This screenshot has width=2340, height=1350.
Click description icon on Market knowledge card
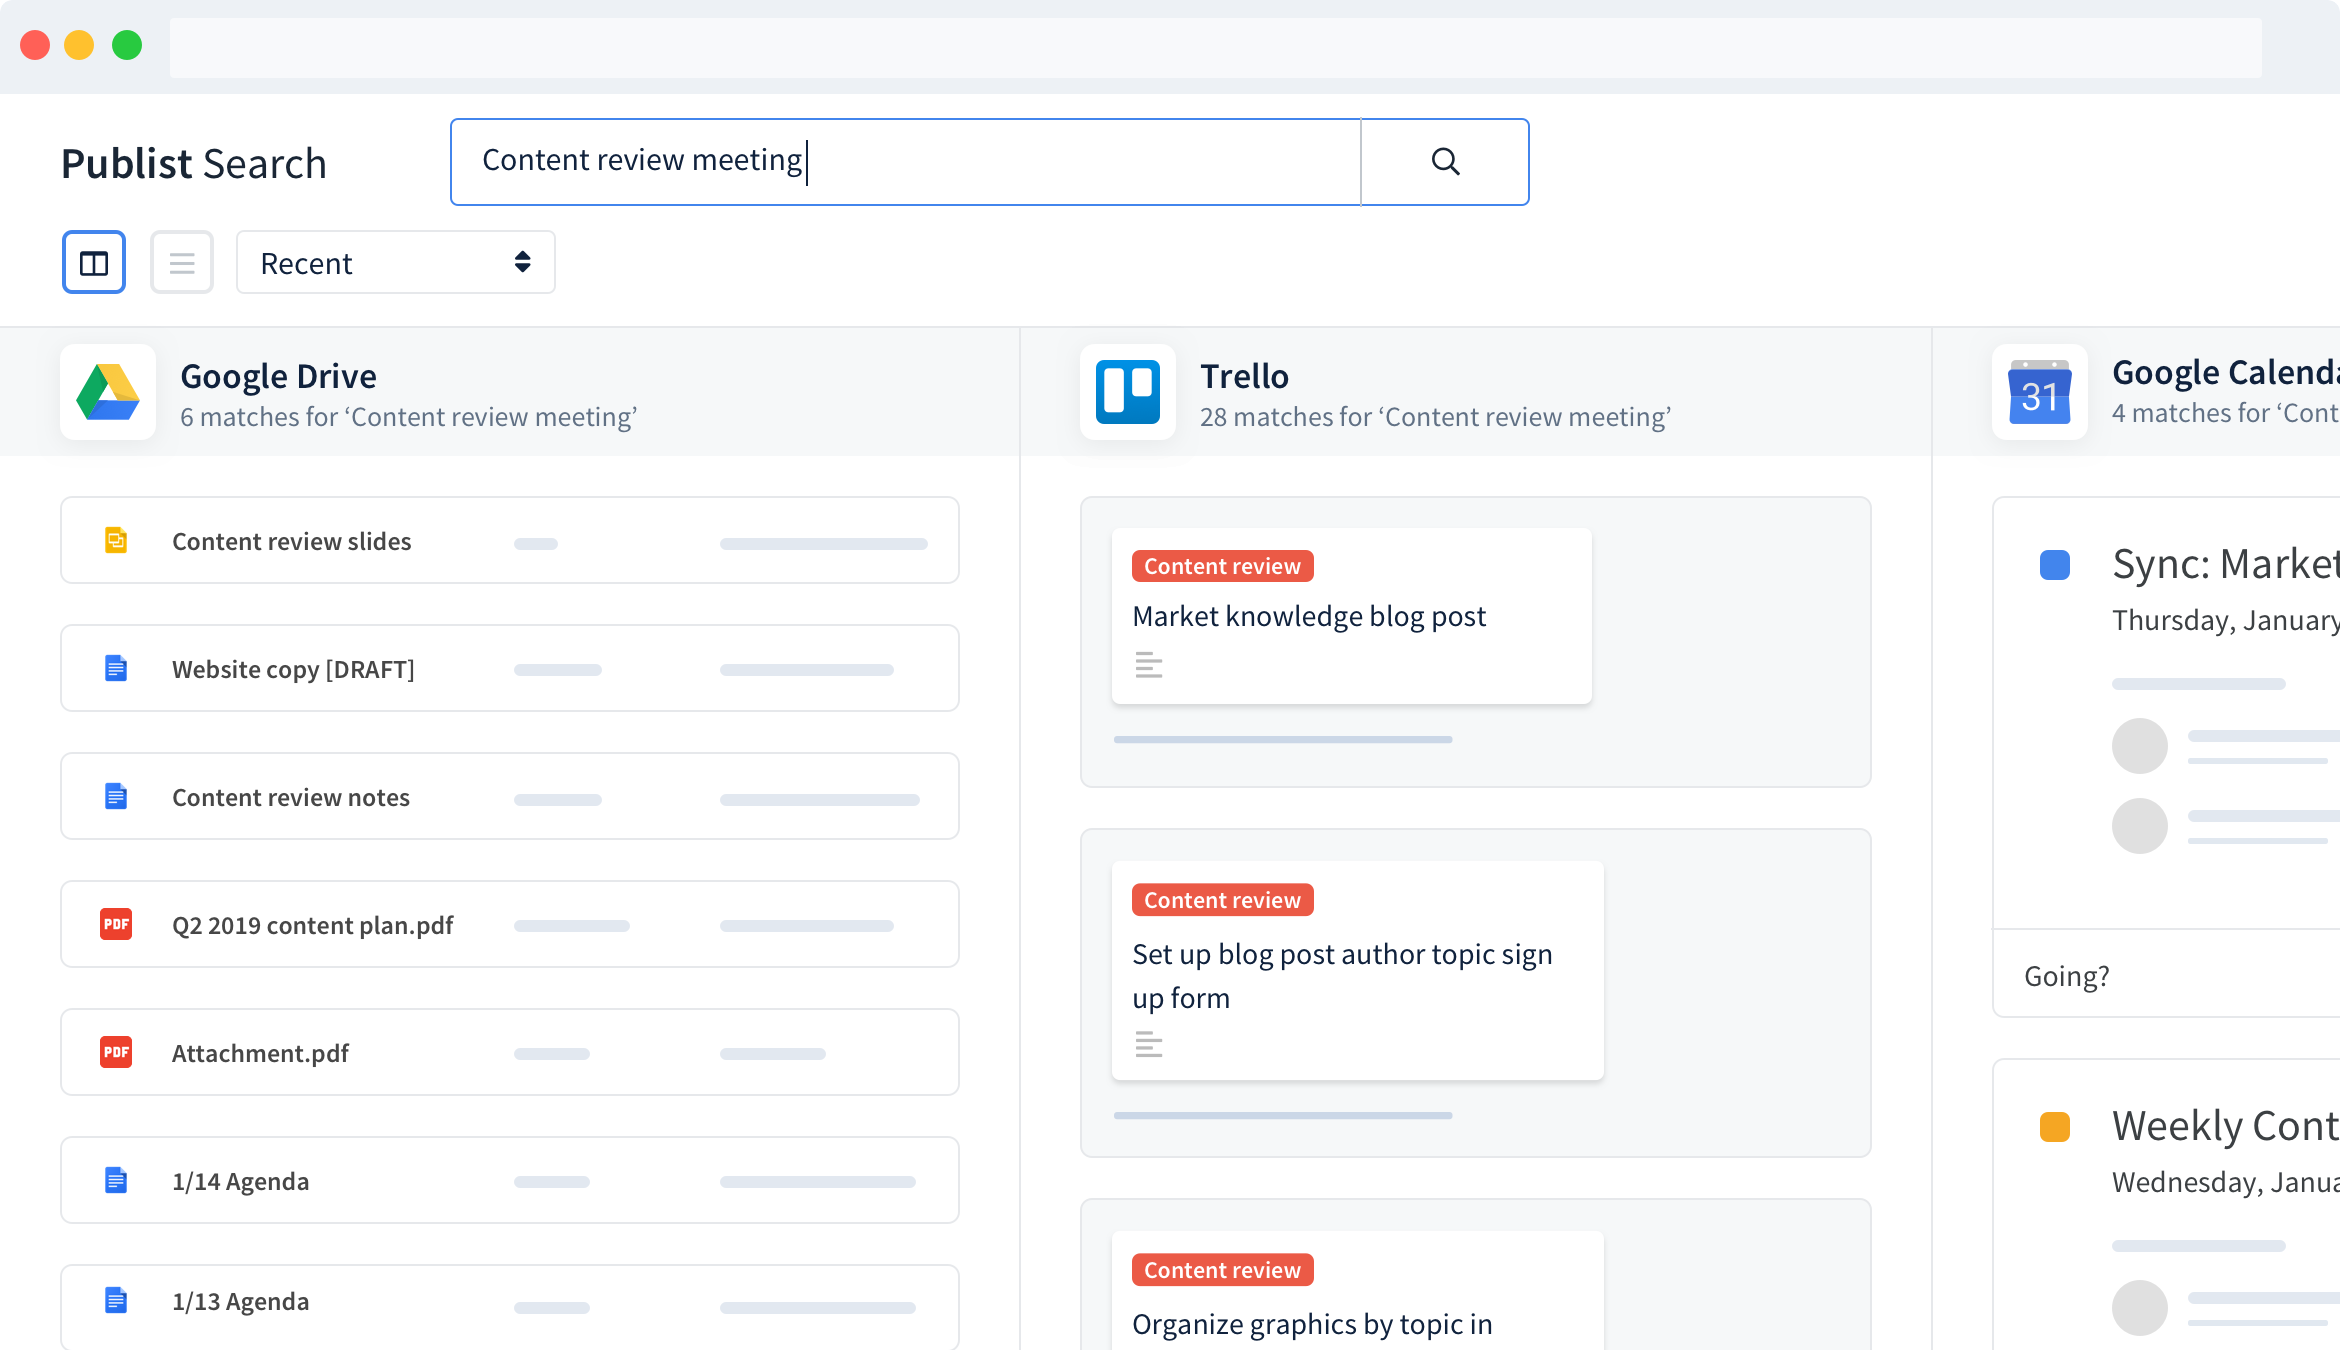coord(1148,665)
